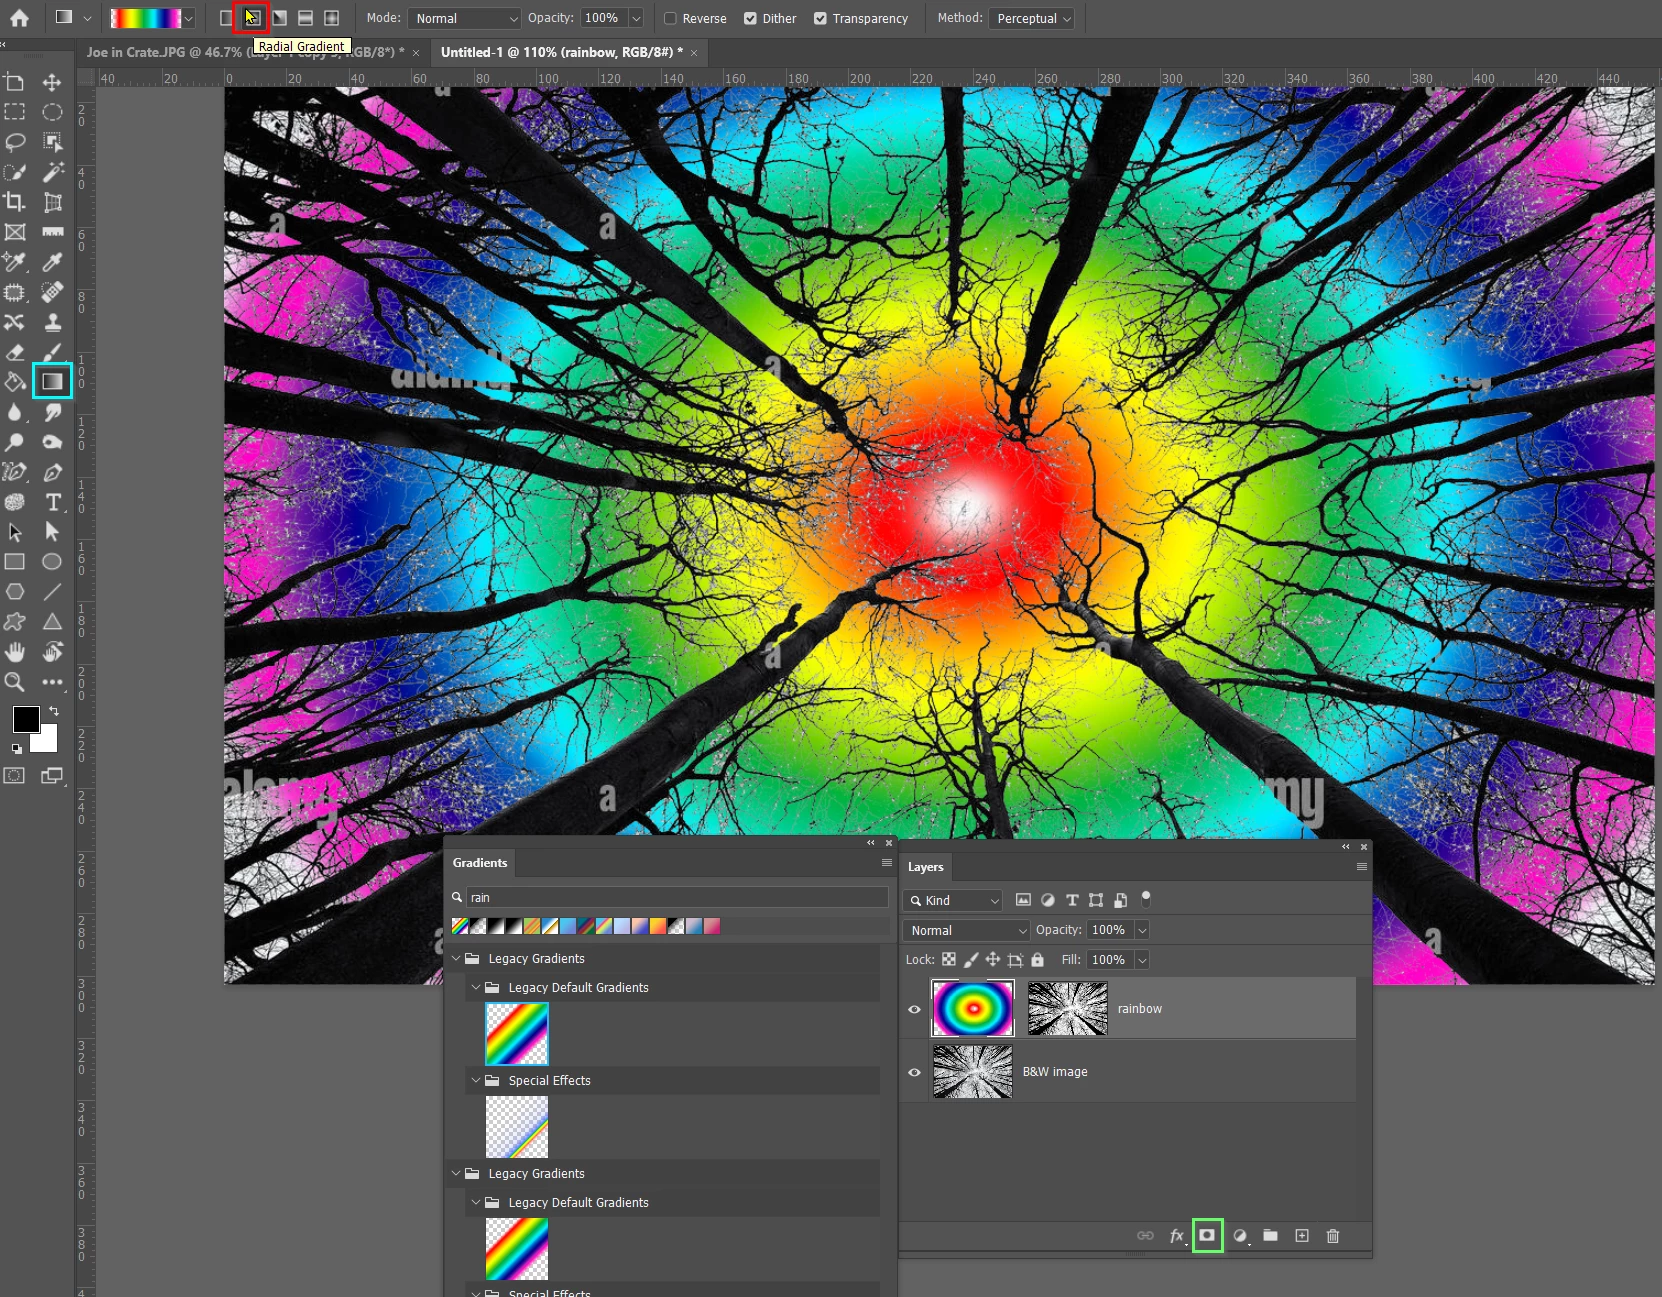
Task: Open the layer Kind filter dropdown
Action: (952, 900)
